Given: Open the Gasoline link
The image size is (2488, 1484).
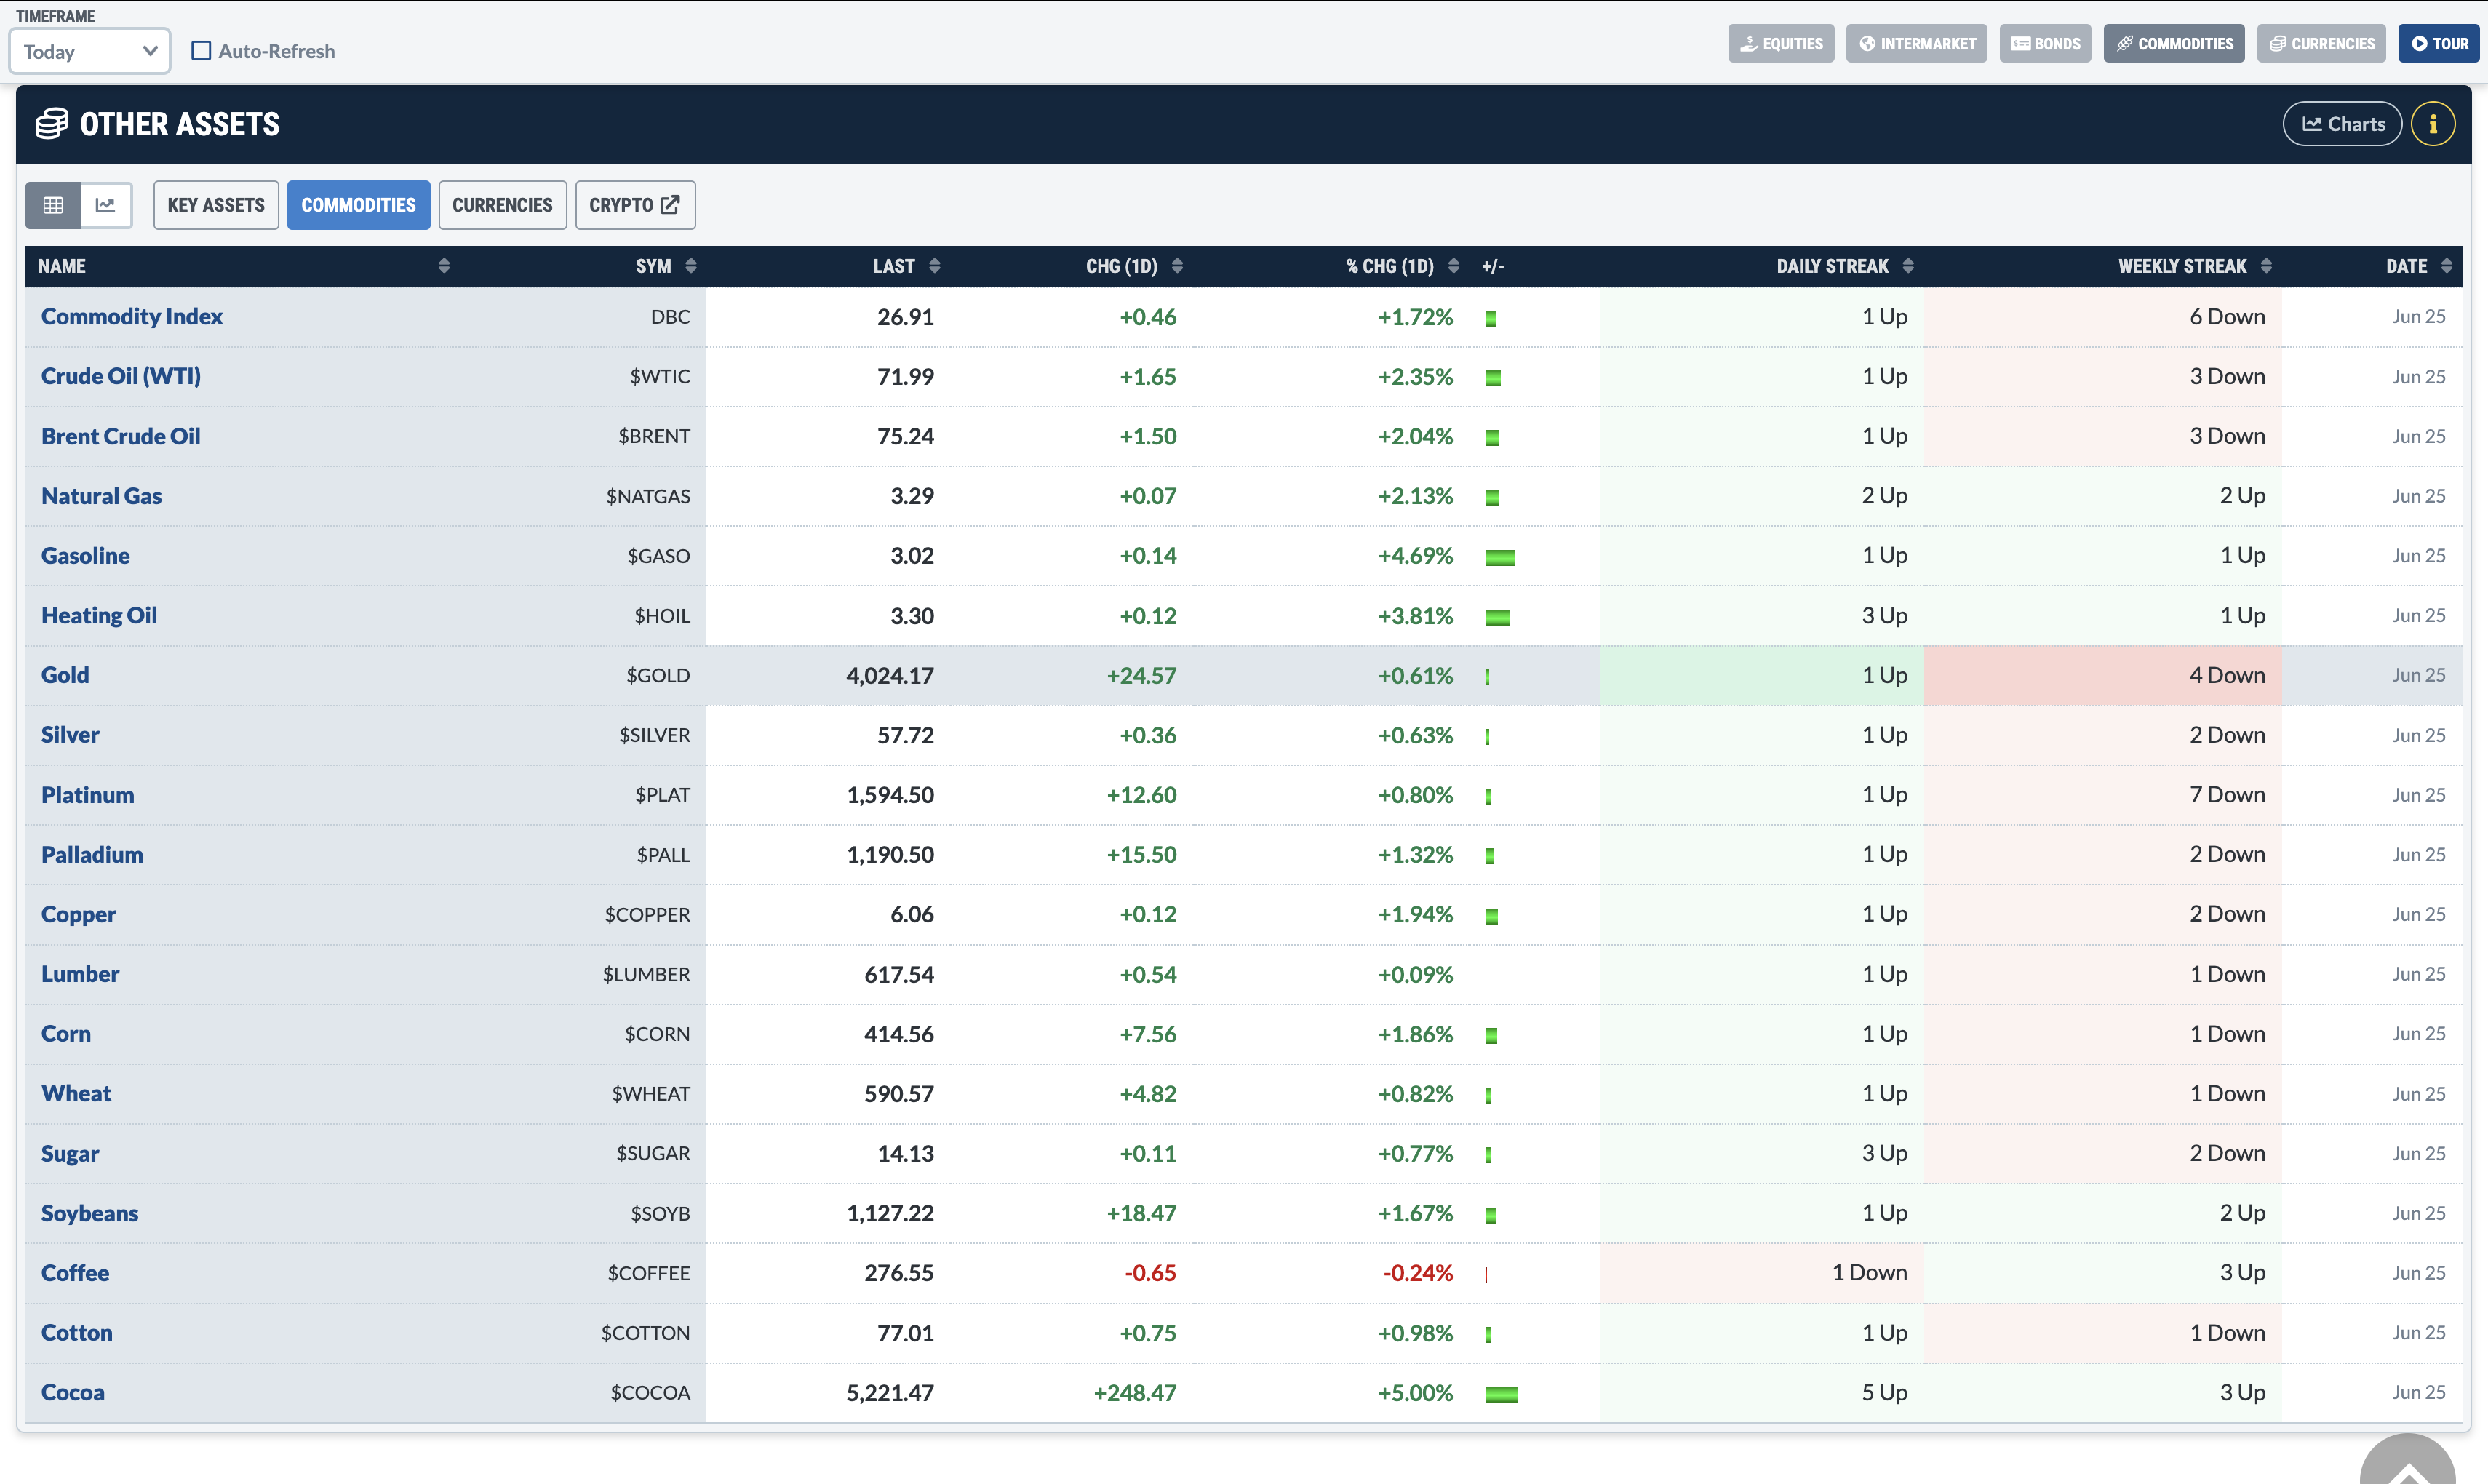Looking at the screenshot, I should click(85, 556).
